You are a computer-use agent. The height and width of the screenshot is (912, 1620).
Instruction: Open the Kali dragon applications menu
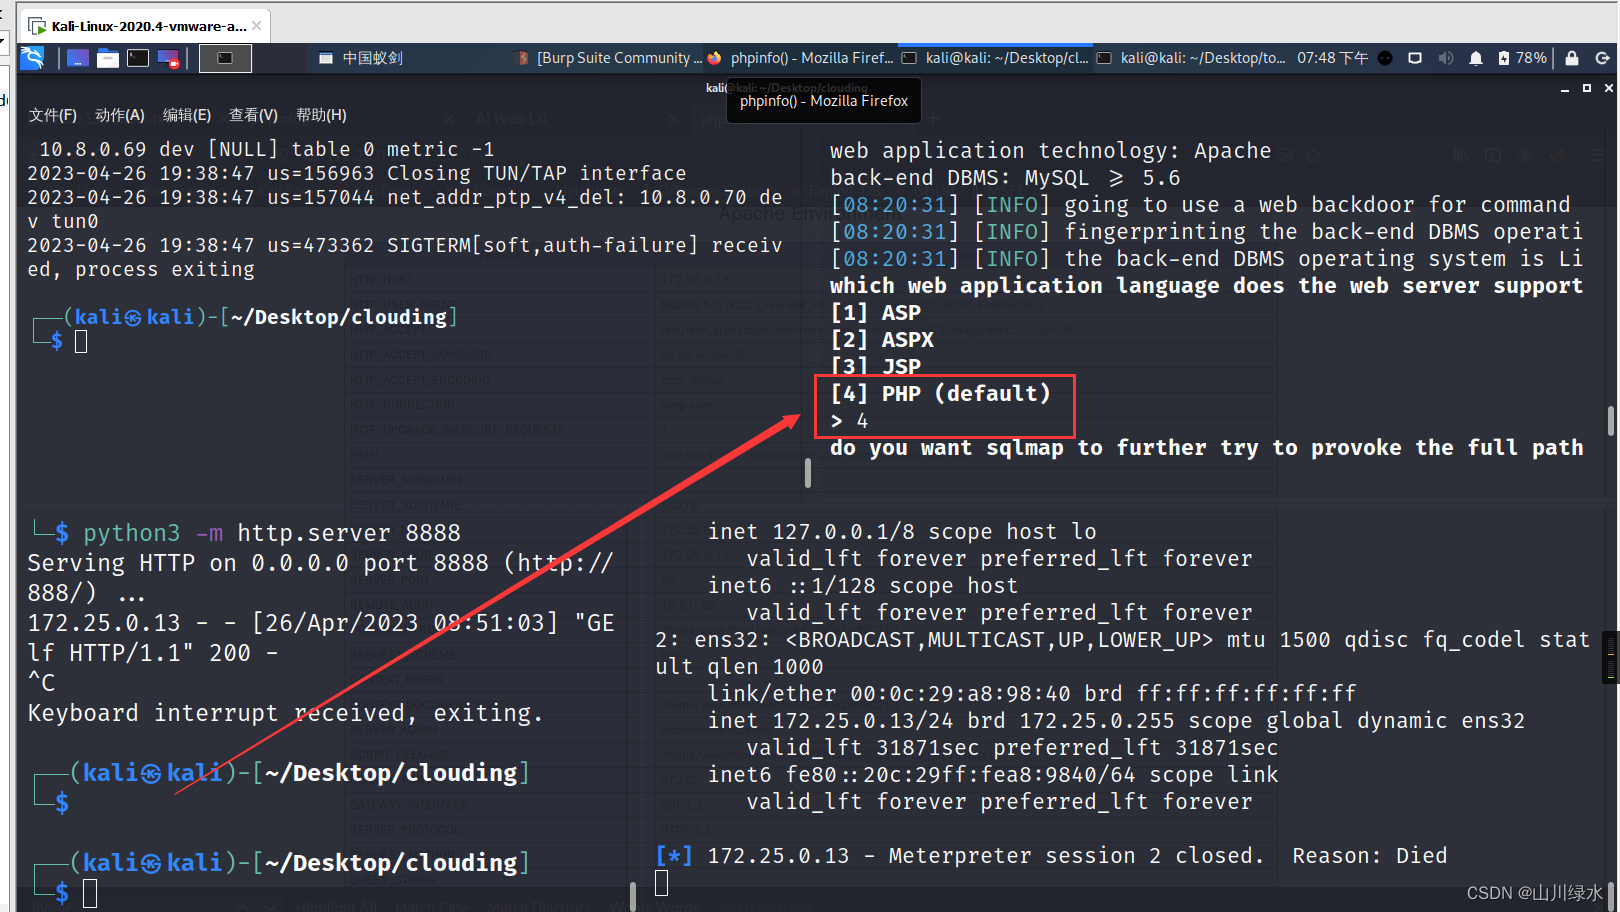[32, 58]
